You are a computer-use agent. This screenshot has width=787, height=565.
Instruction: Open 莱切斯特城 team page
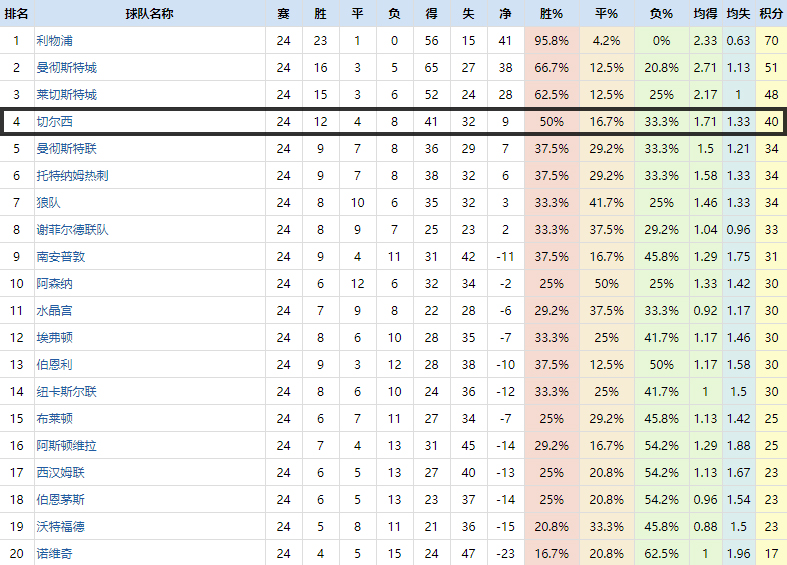point(66,95)
